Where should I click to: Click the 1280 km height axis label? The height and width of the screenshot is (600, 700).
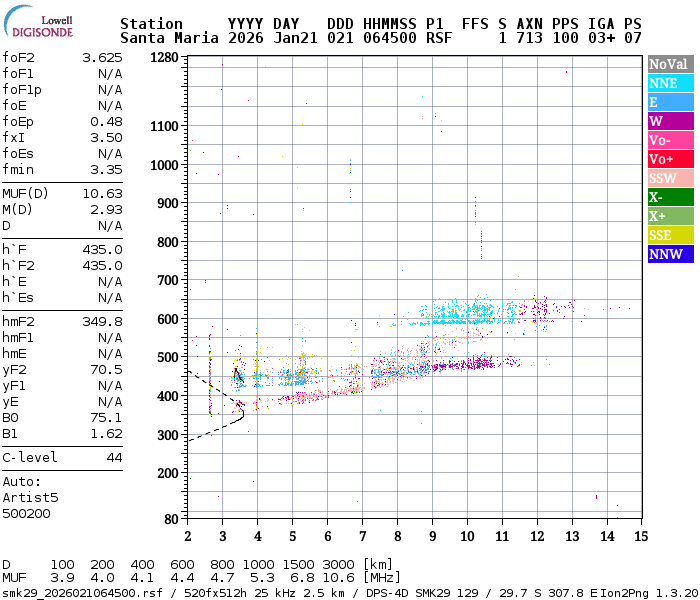point(165,58)
